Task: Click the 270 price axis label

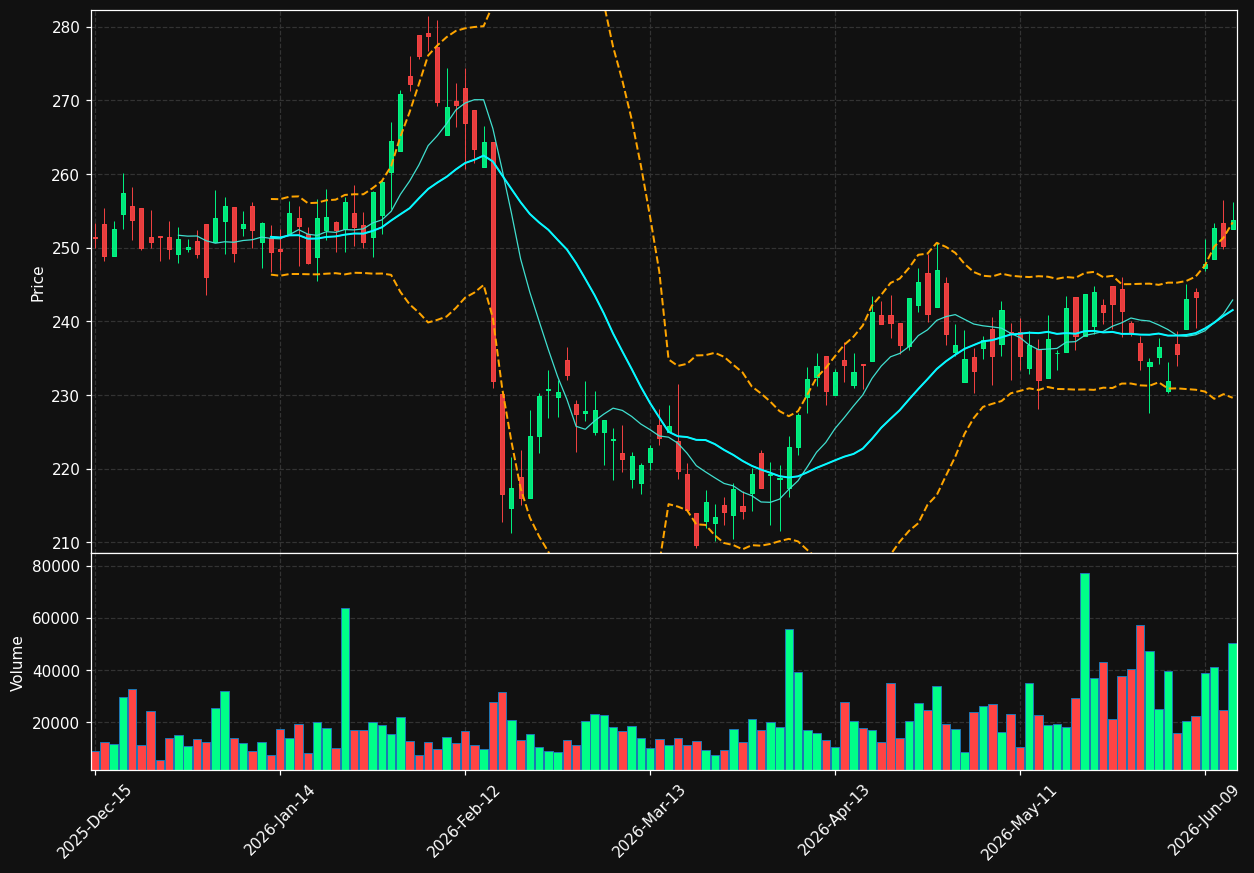Action: tap(66, 101)
